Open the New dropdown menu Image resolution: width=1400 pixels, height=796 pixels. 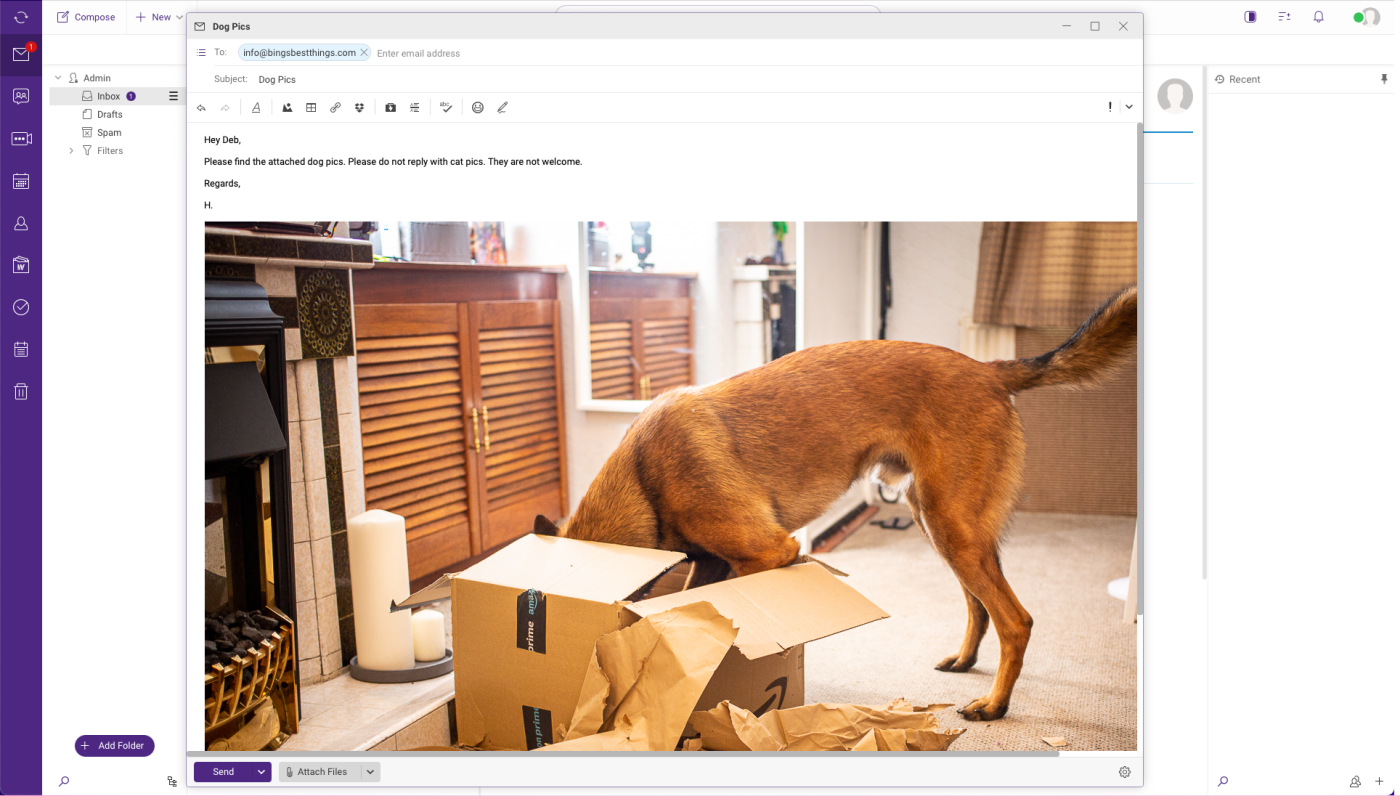[x=159, y=17]
